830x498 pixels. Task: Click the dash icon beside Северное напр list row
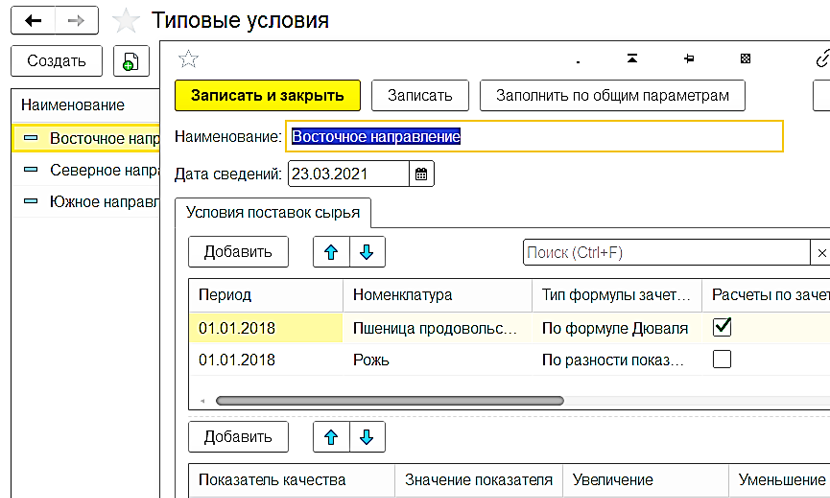[x=31, y=170]
